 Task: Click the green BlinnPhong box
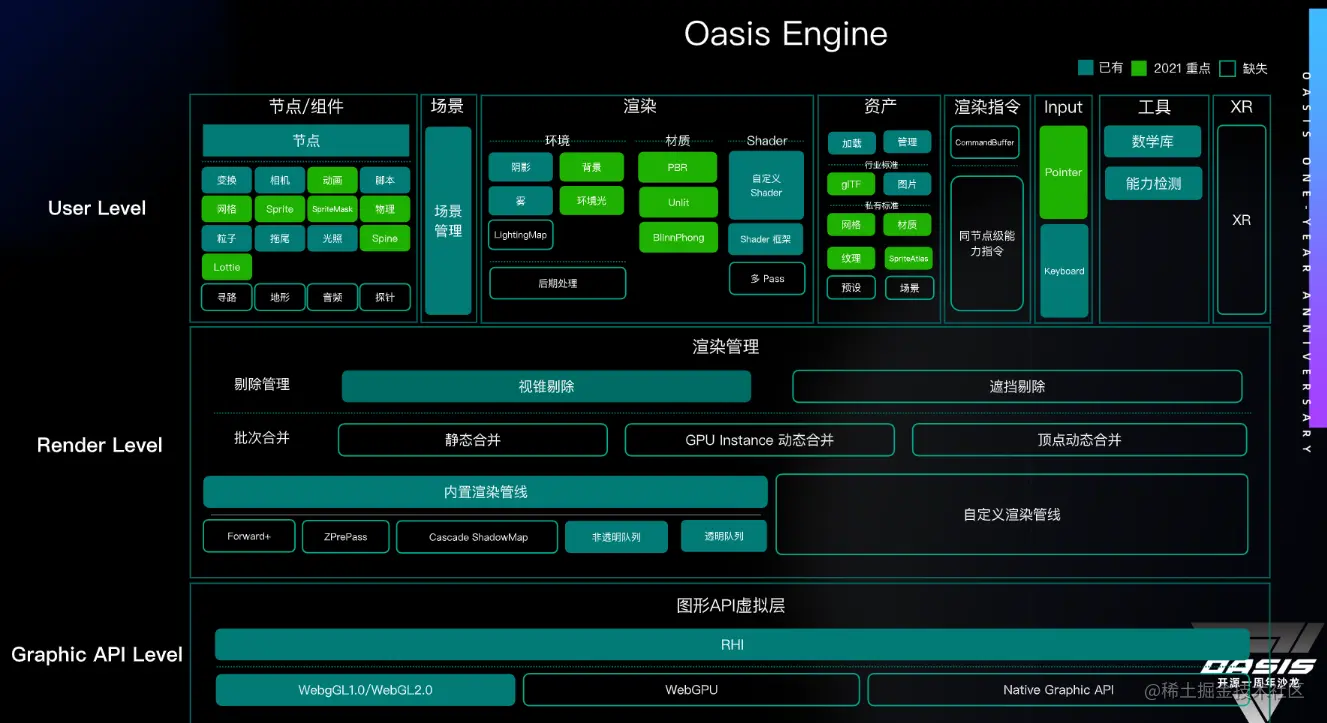coord(678,237)
